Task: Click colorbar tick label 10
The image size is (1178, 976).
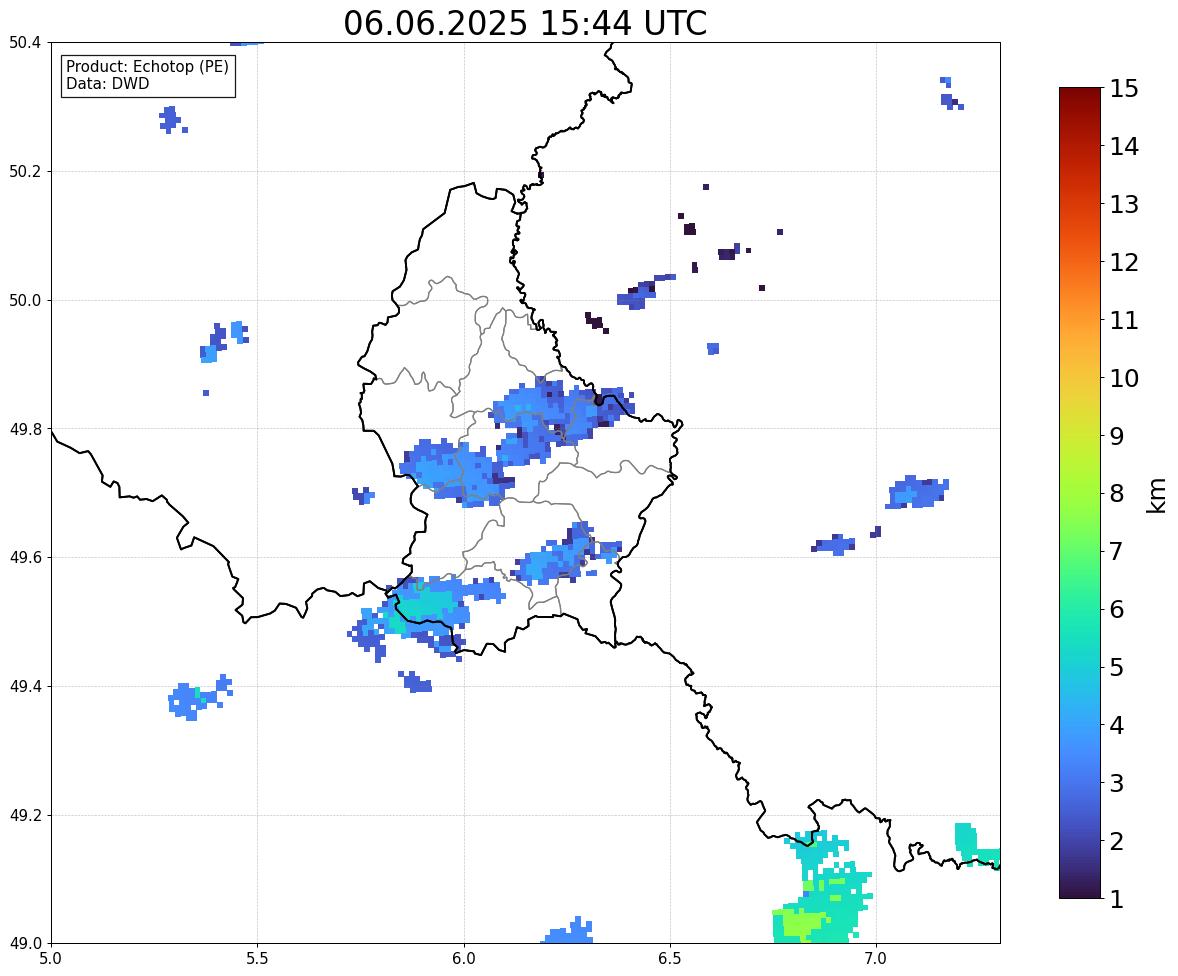Action: 1124,378
